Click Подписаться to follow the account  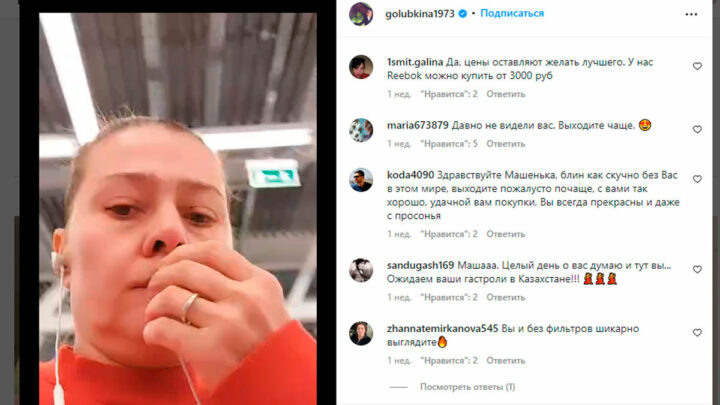click(x=512, y=13)
